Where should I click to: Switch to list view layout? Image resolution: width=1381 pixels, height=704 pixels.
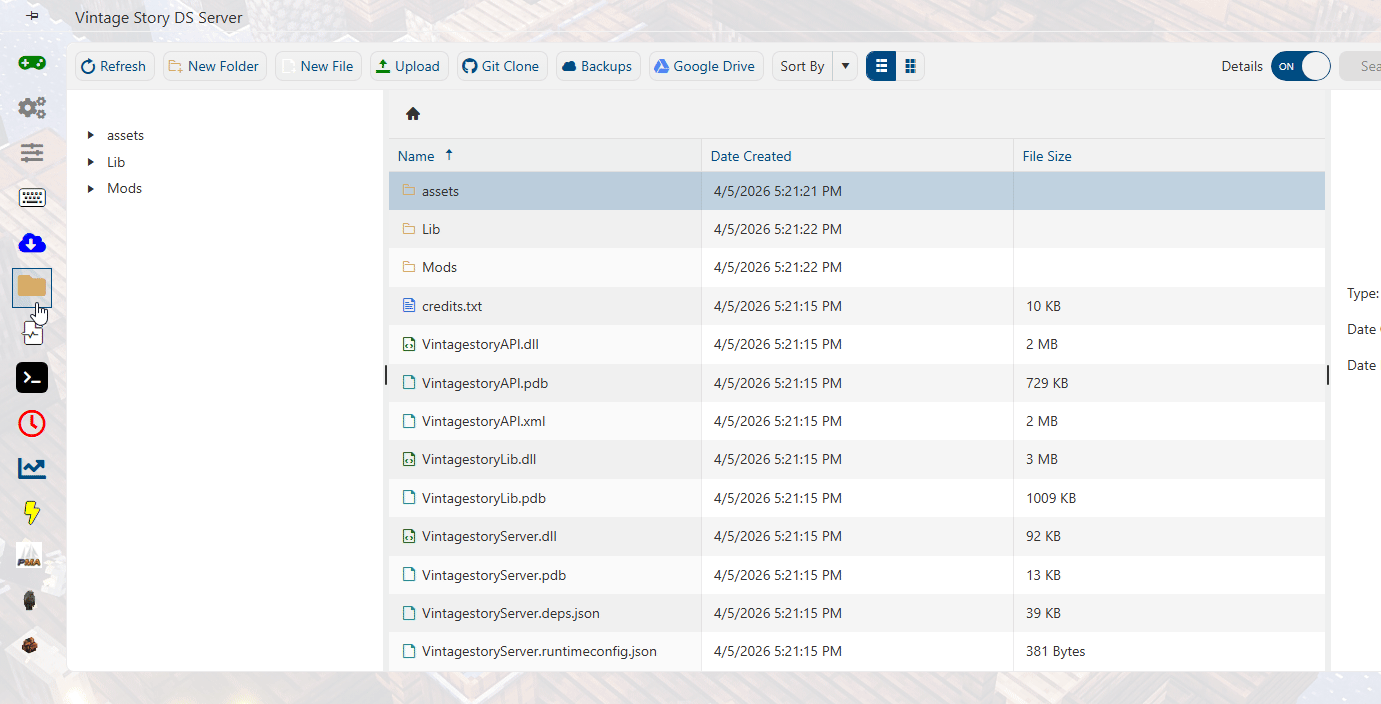(881, 66)
